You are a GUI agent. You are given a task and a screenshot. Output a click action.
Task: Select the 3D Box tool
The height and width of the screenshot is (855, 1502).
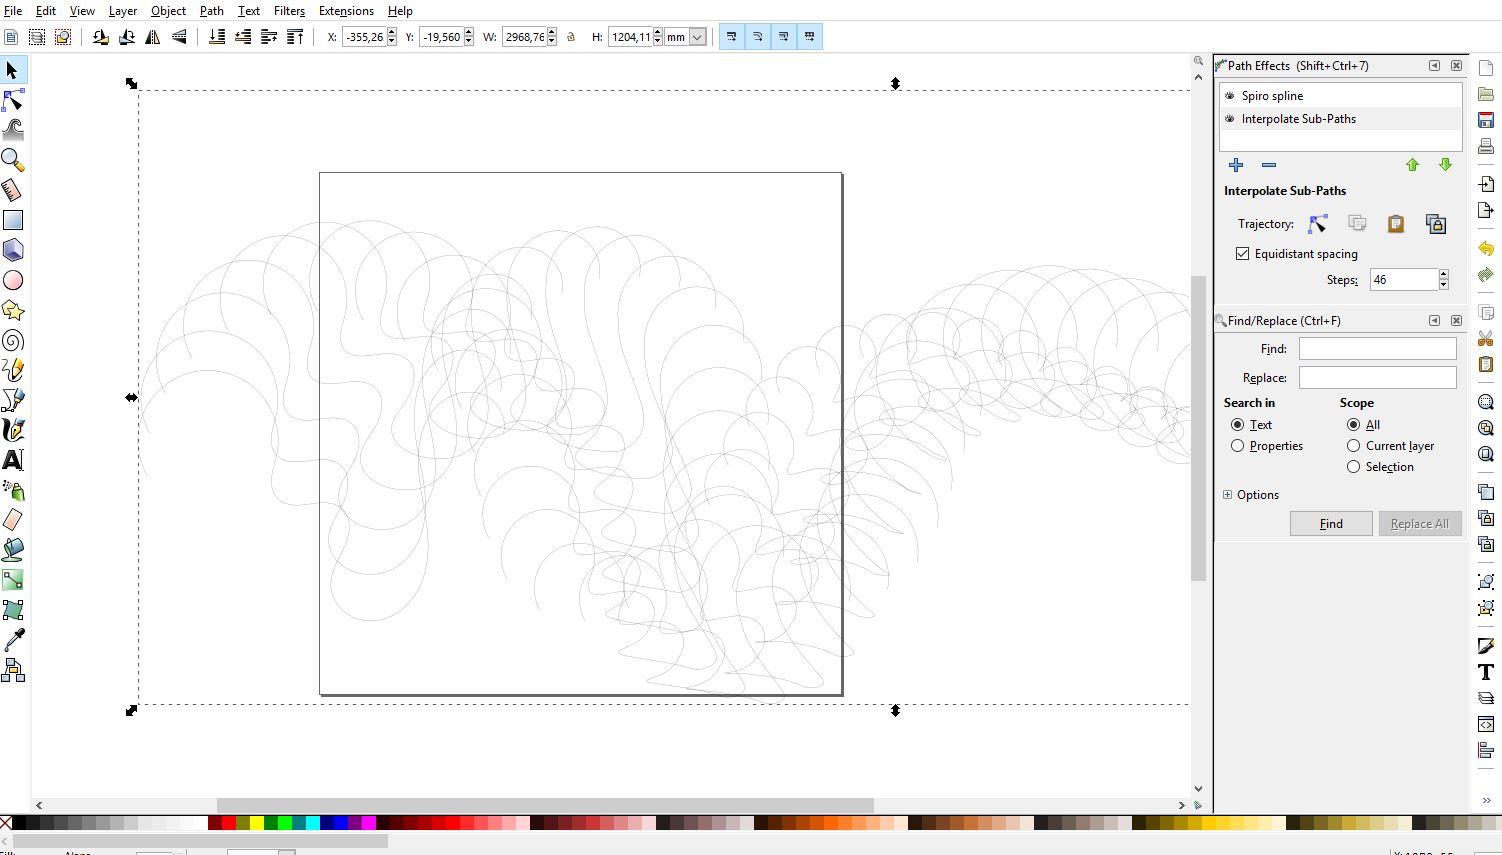coord(13,250)
